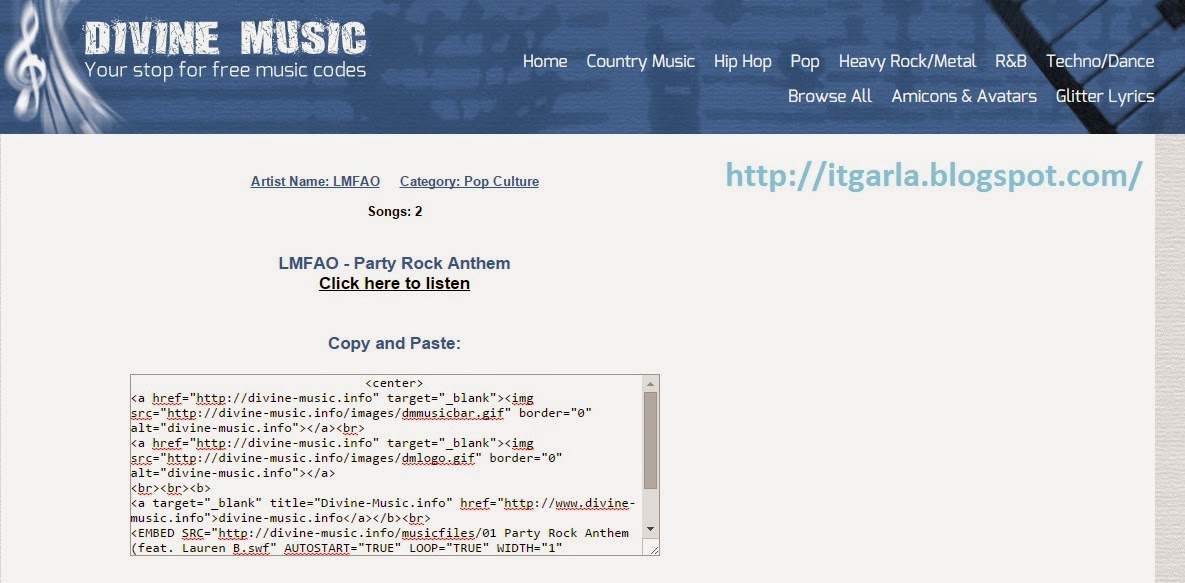Click the dmmusicbar.gif code line
This screenshot has width=1185, height=583.
(361, 413)
